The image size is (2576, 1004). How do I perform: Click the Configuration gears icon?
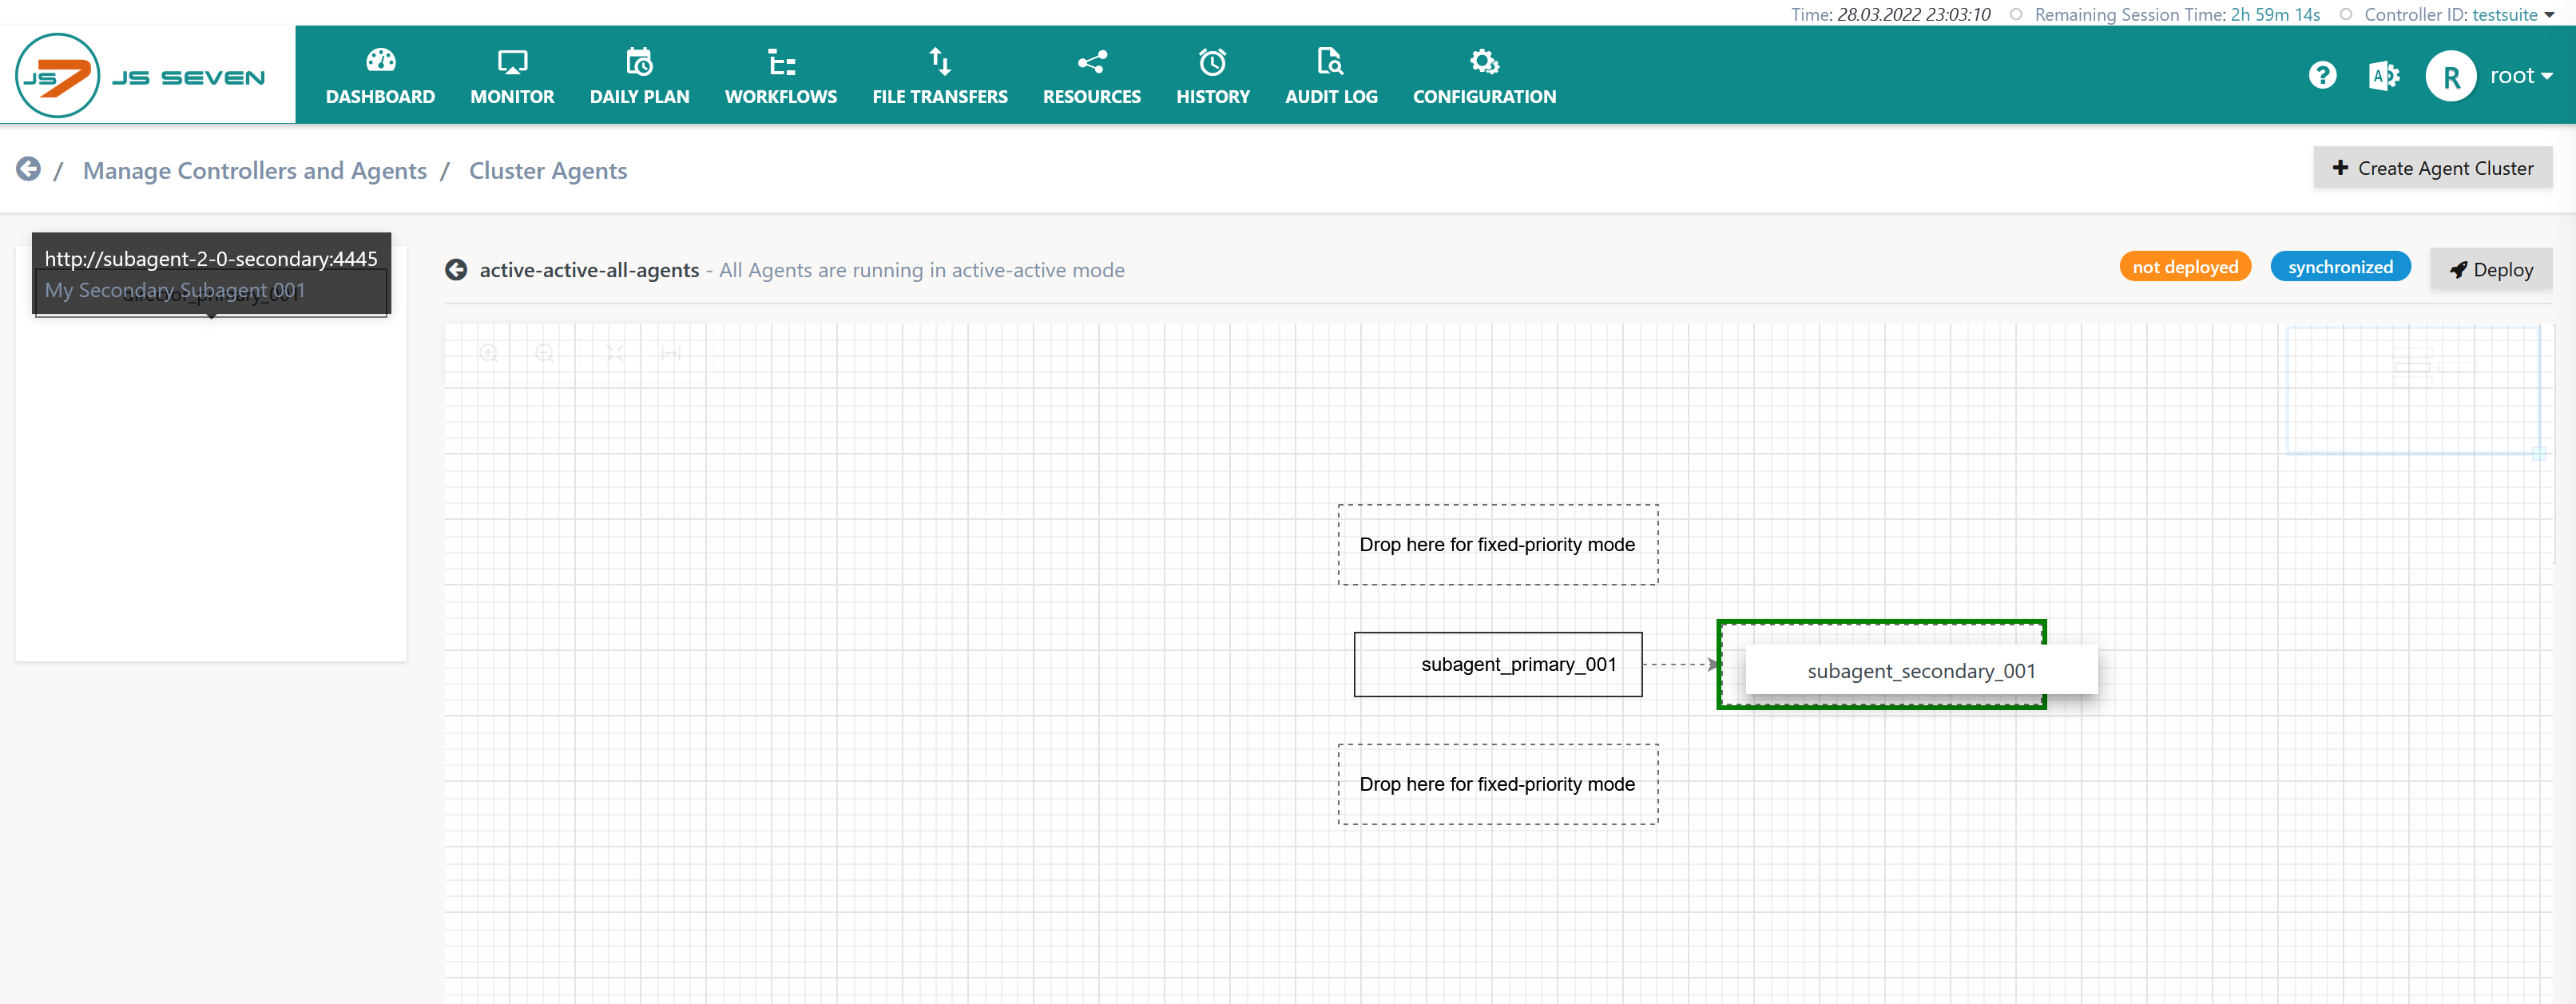coord(1484,61)
